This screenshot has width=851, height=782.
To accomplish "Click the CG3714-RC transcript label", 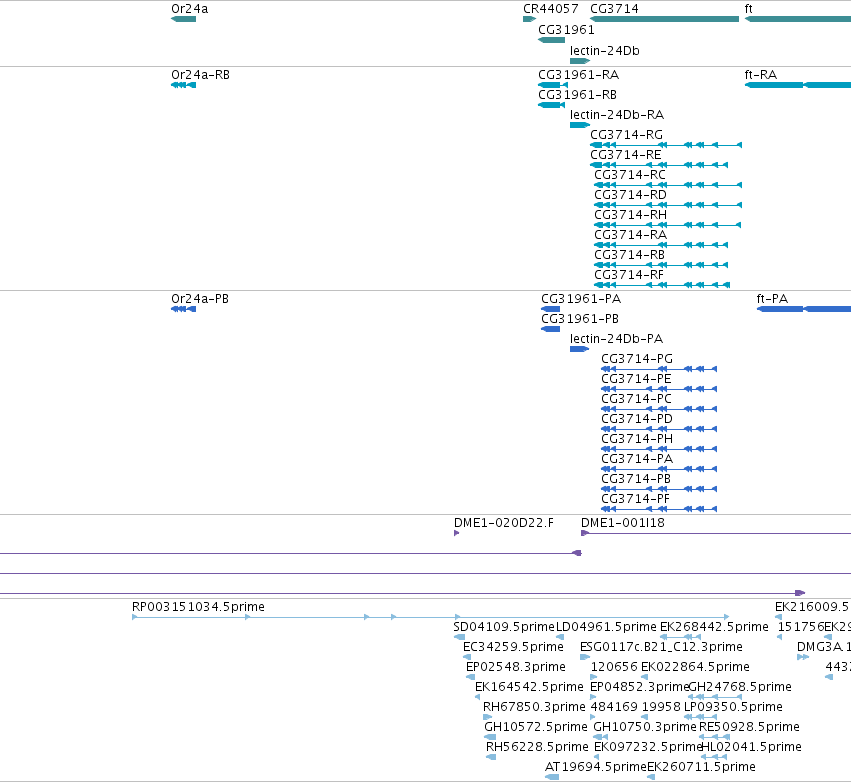I will point(630,175).
